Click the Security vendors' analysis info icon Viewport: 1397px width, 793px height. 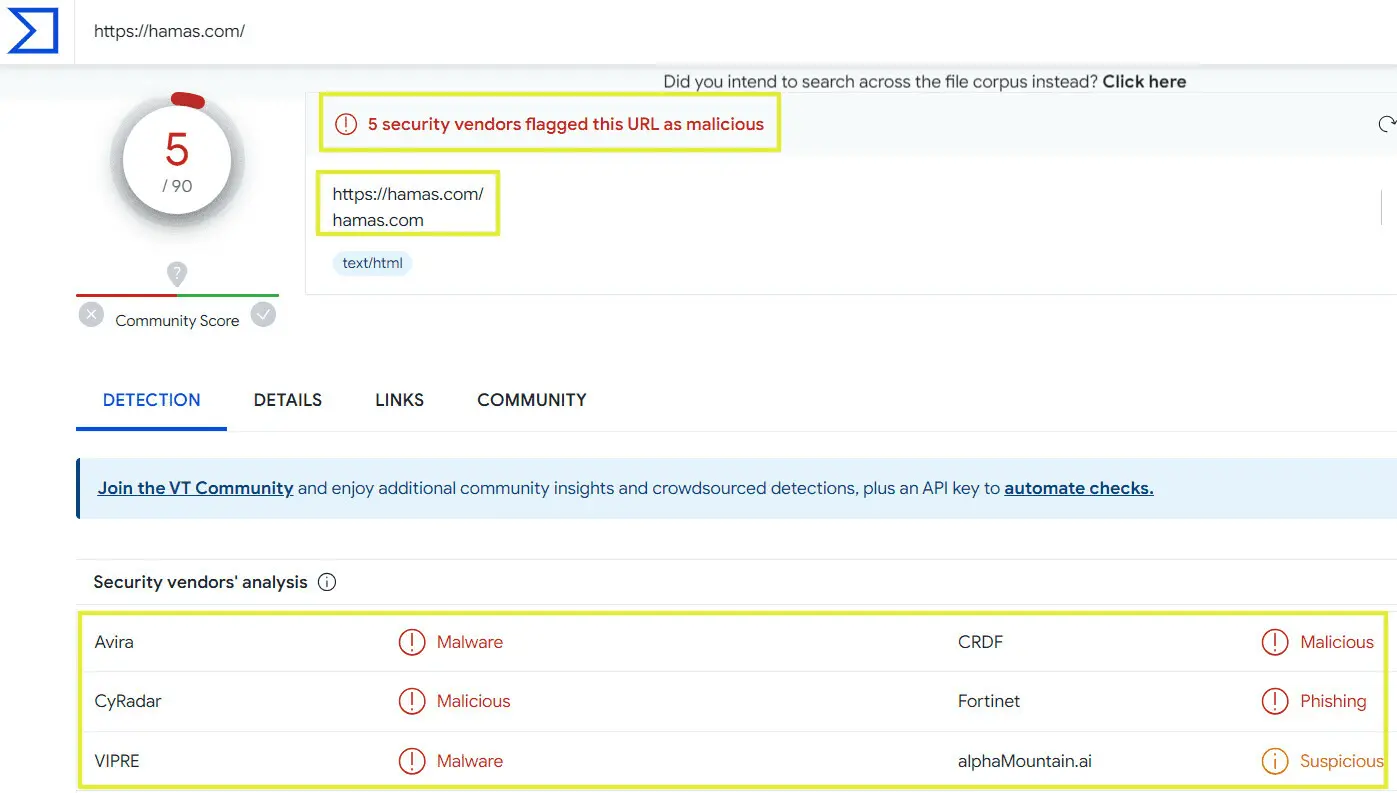click(x=326, y=582)
